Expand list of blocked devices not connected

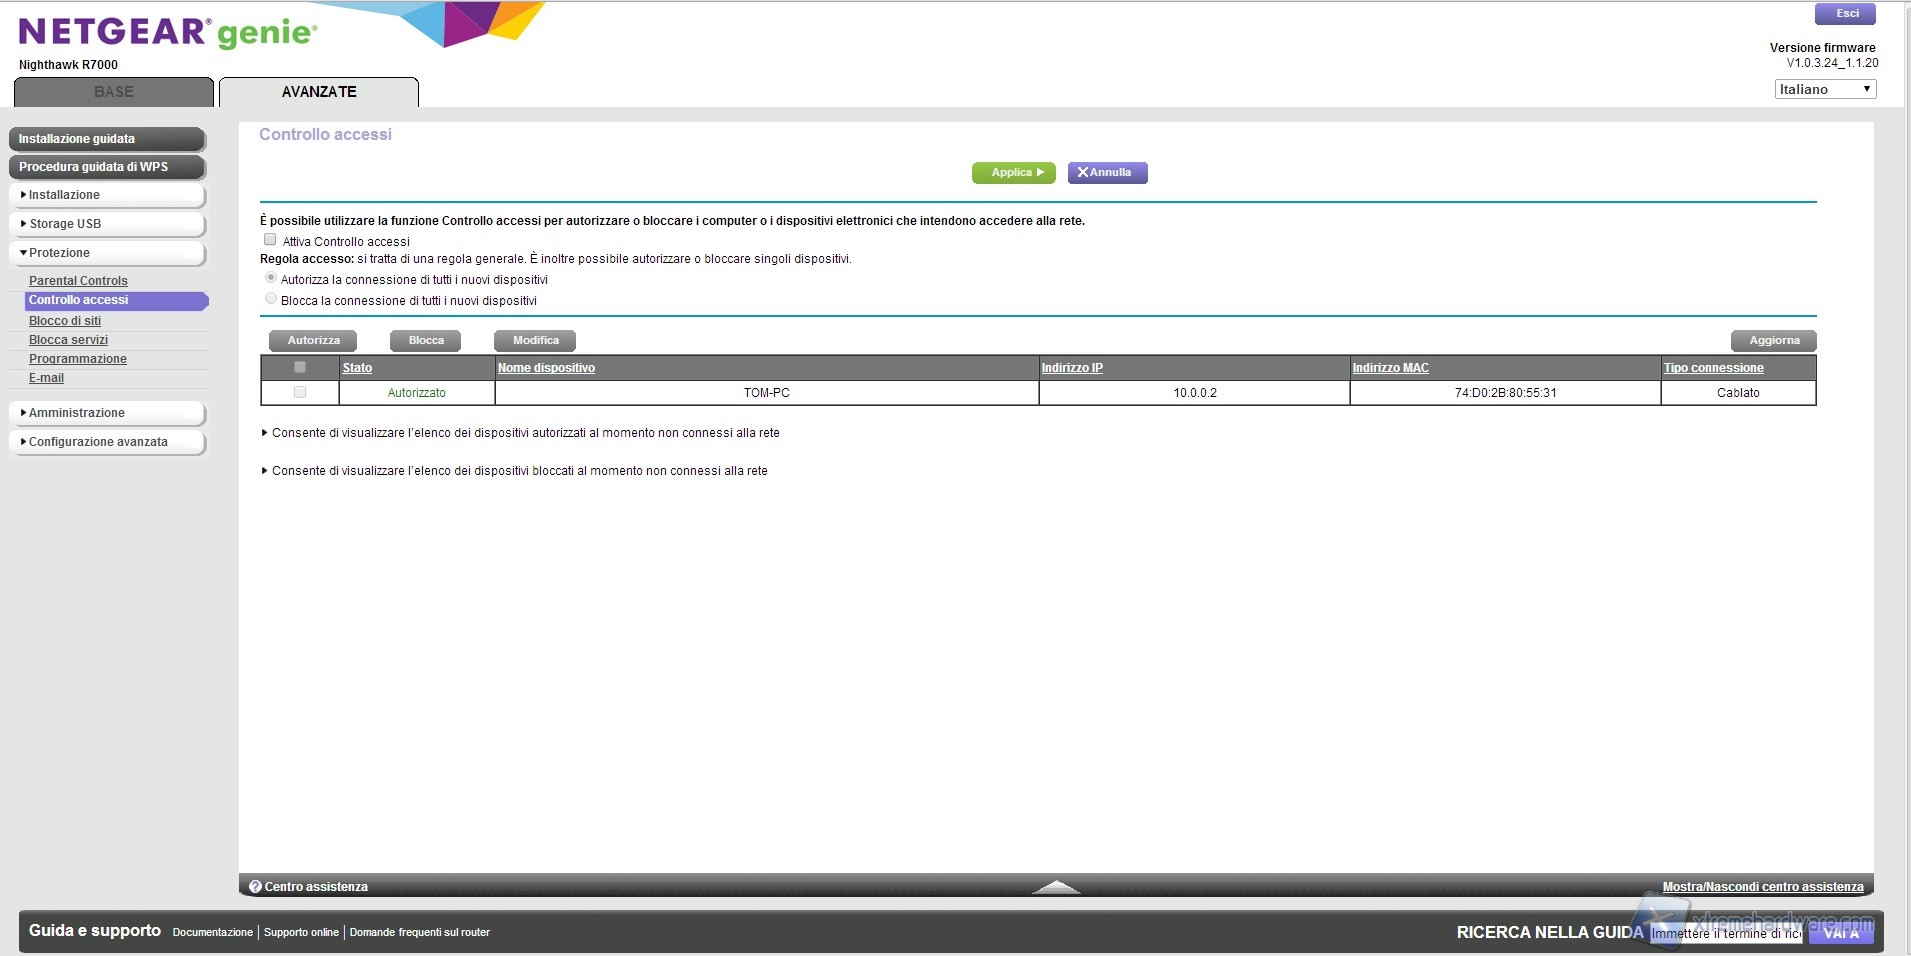514,471
